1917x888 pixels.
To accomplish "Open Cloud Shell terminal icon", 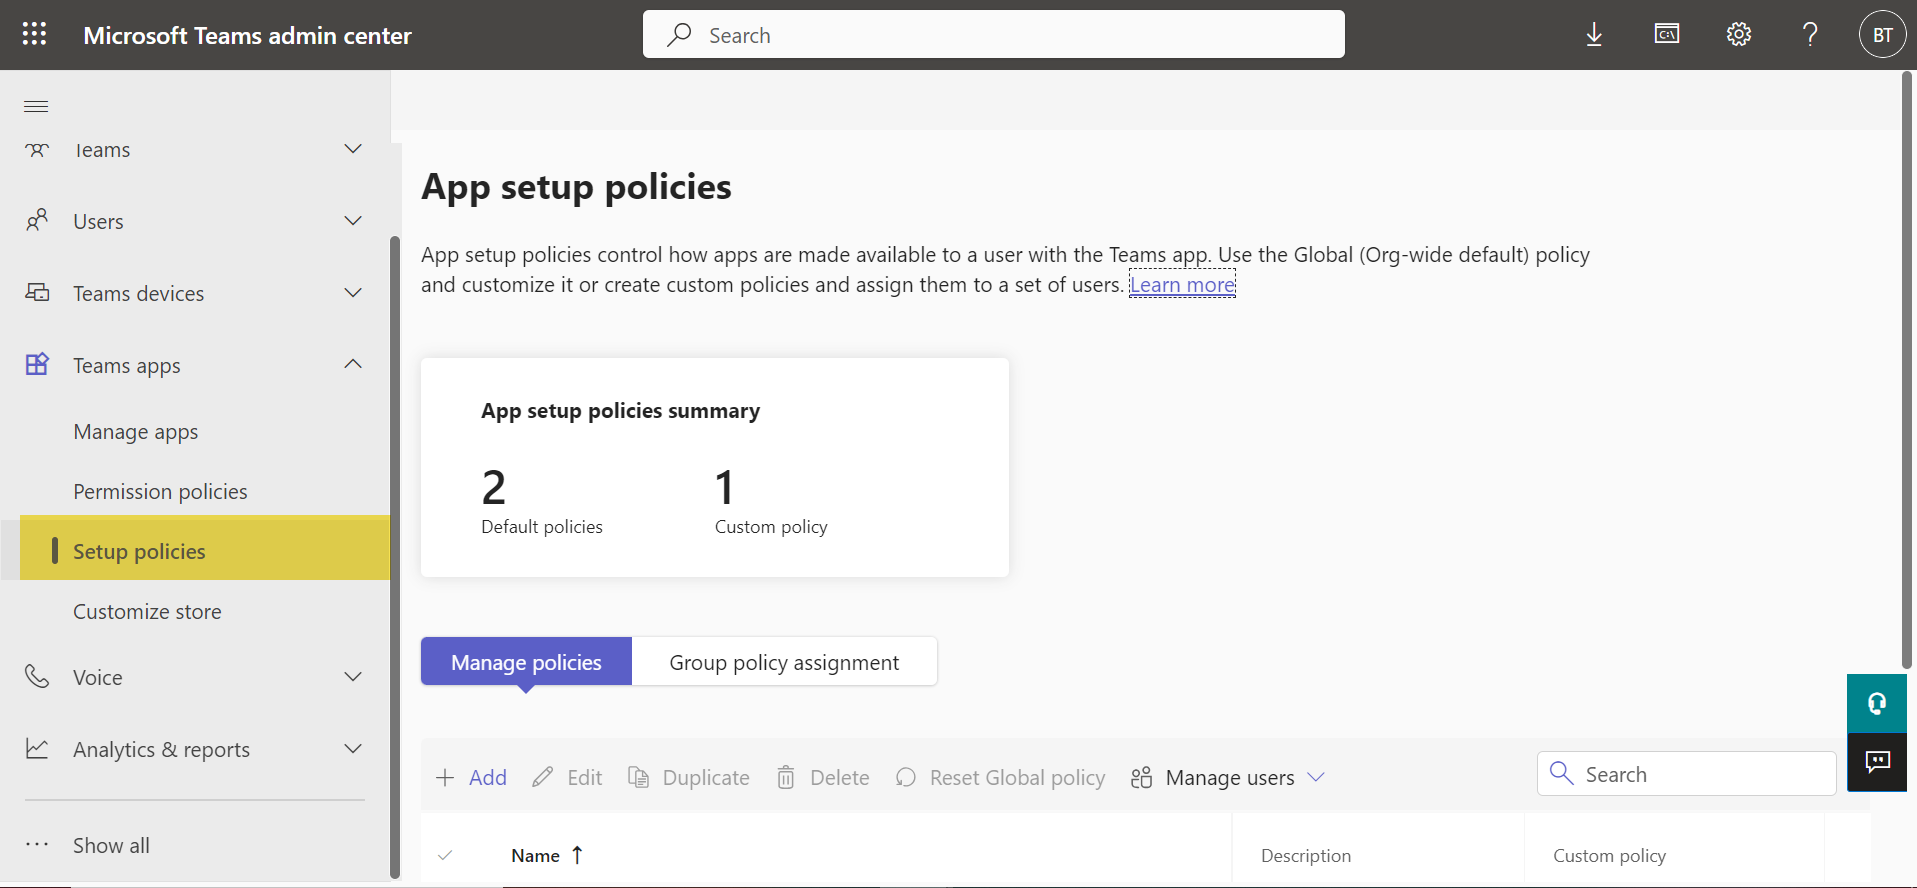I will pyautogui.click(x=1666, y=34).
